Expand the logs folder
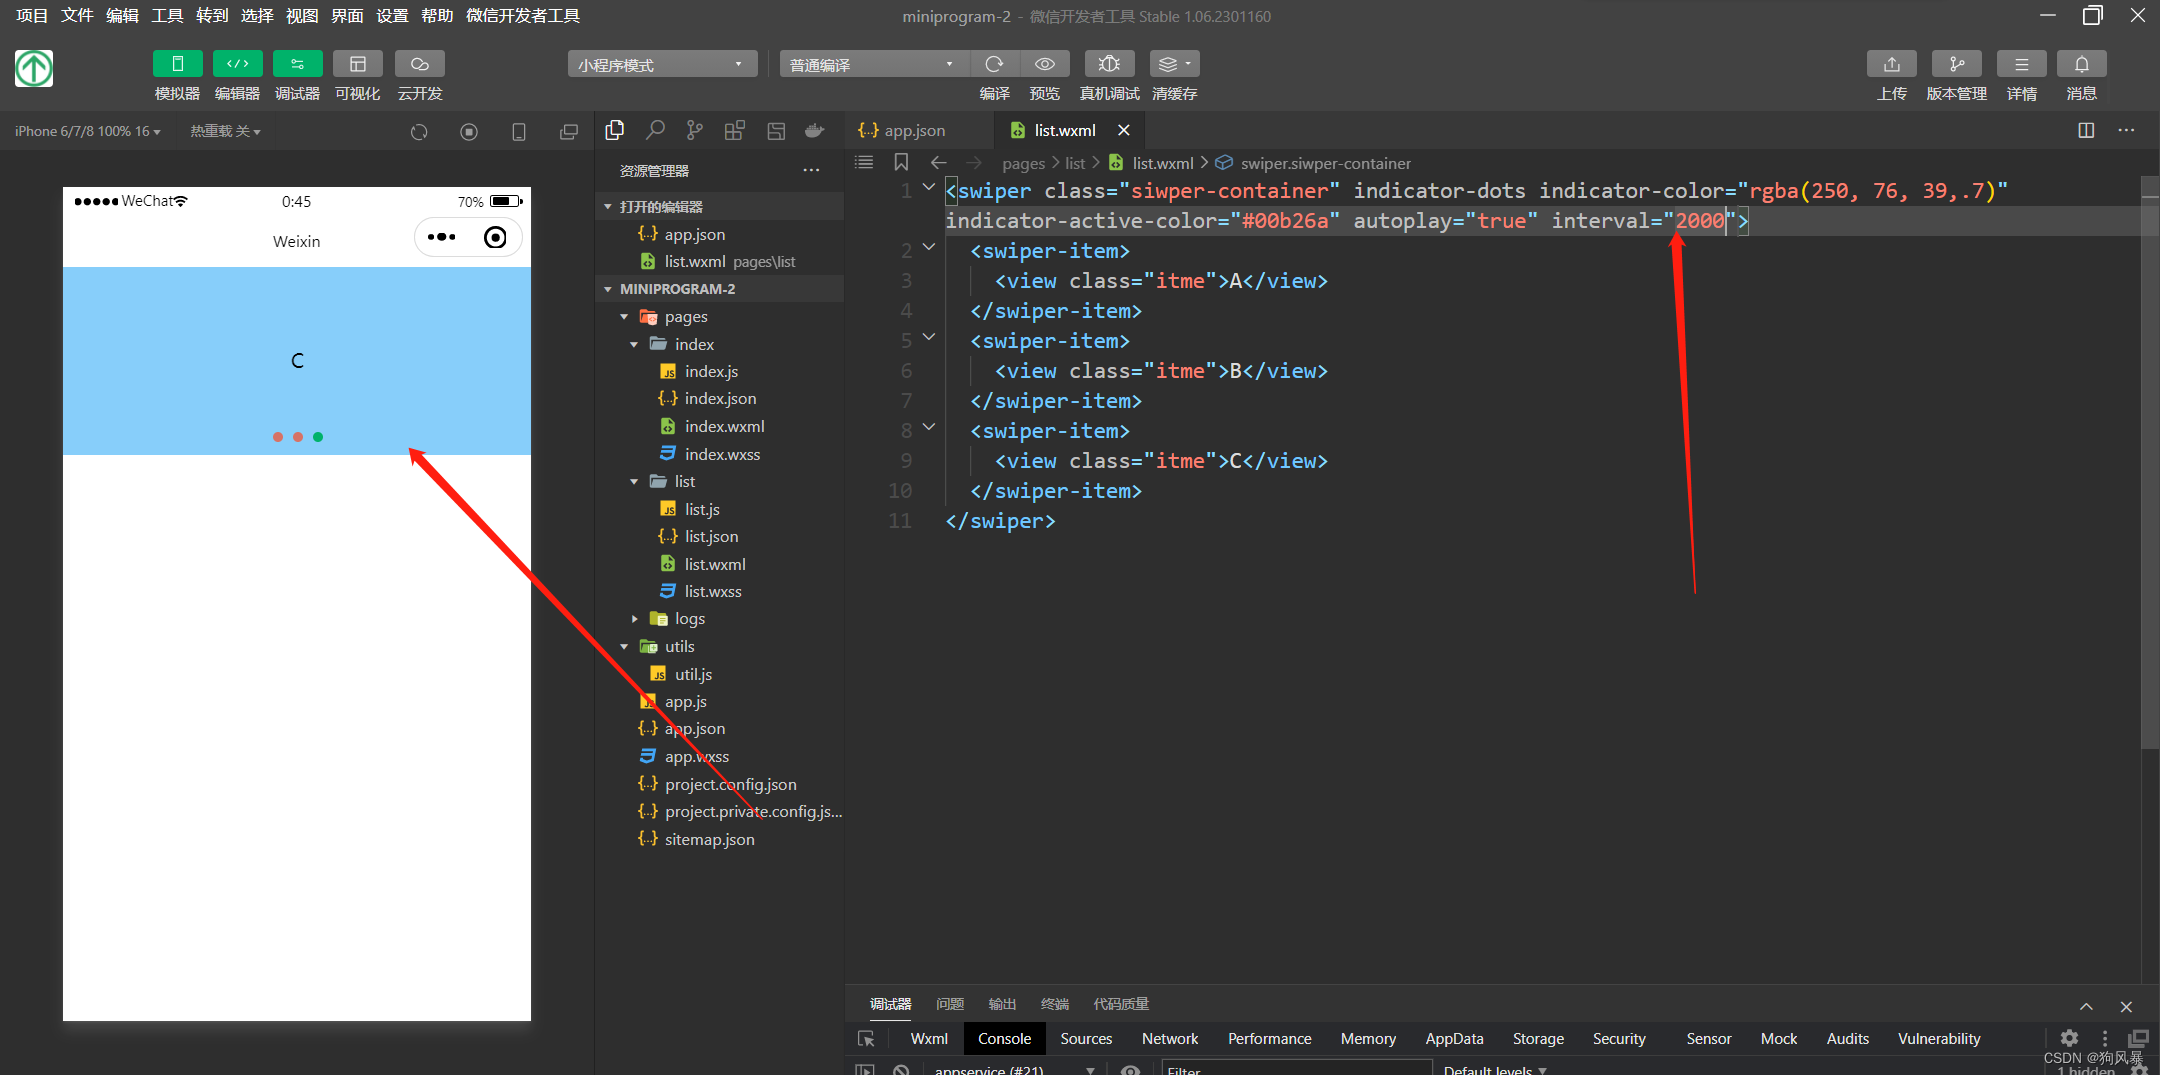Viewport: 2160px width, 1075px height. coord(634,619)
